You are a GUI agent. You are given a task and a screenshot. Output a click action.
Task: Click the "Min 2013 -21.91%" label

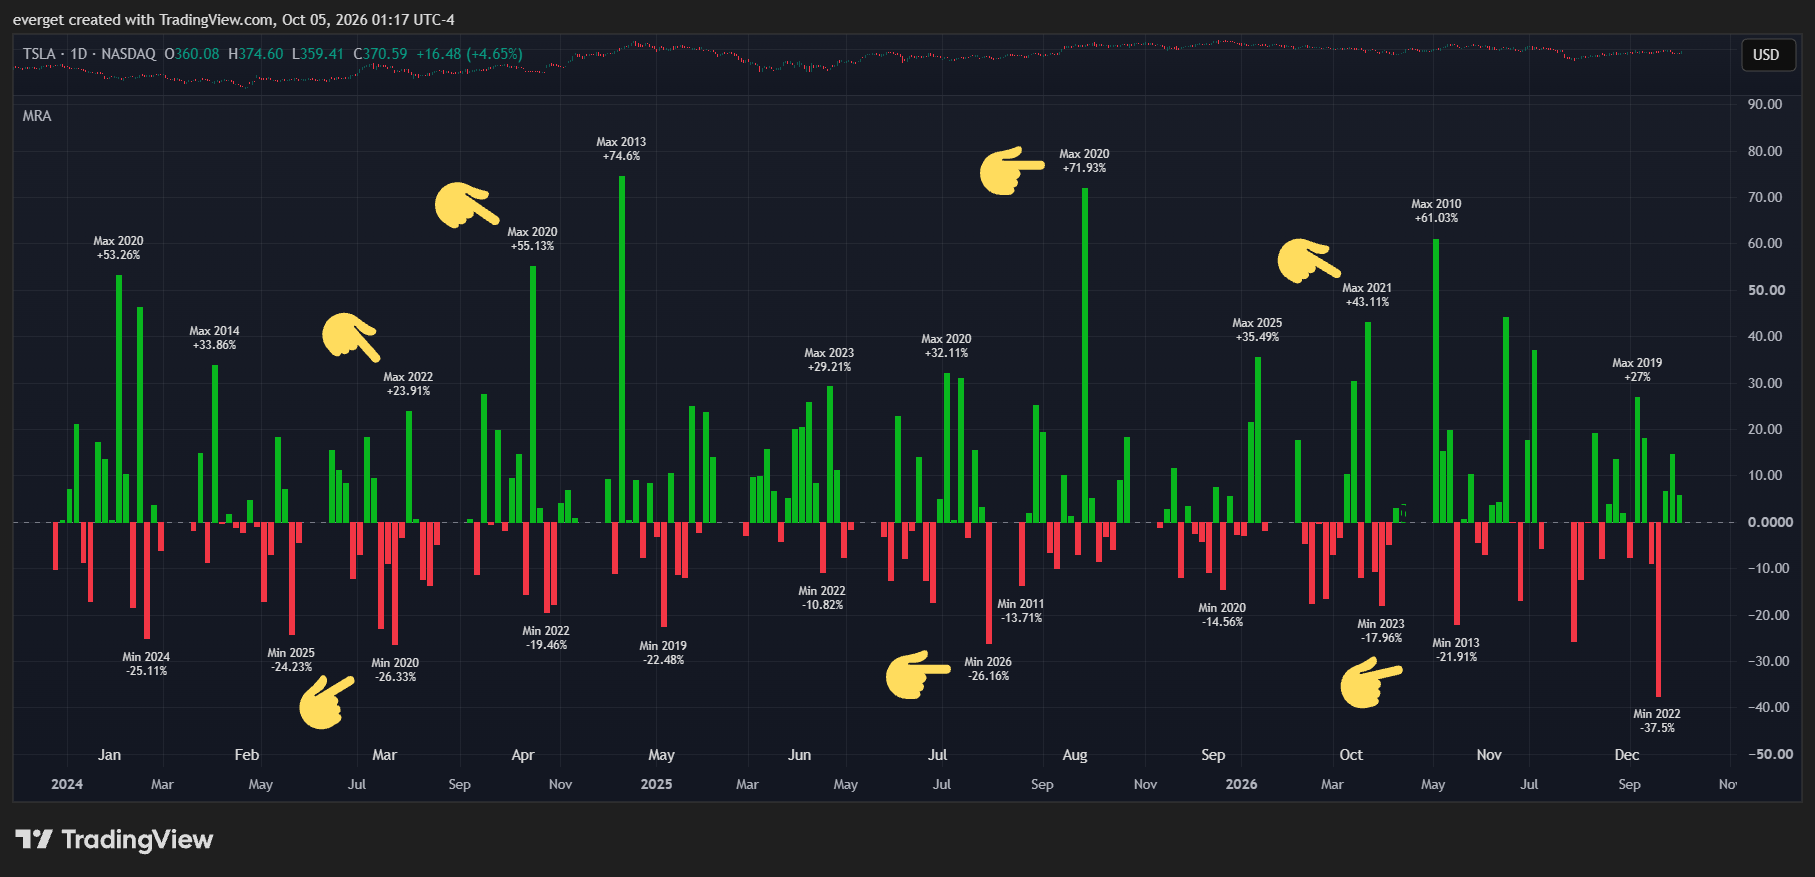click(1456, 650)
